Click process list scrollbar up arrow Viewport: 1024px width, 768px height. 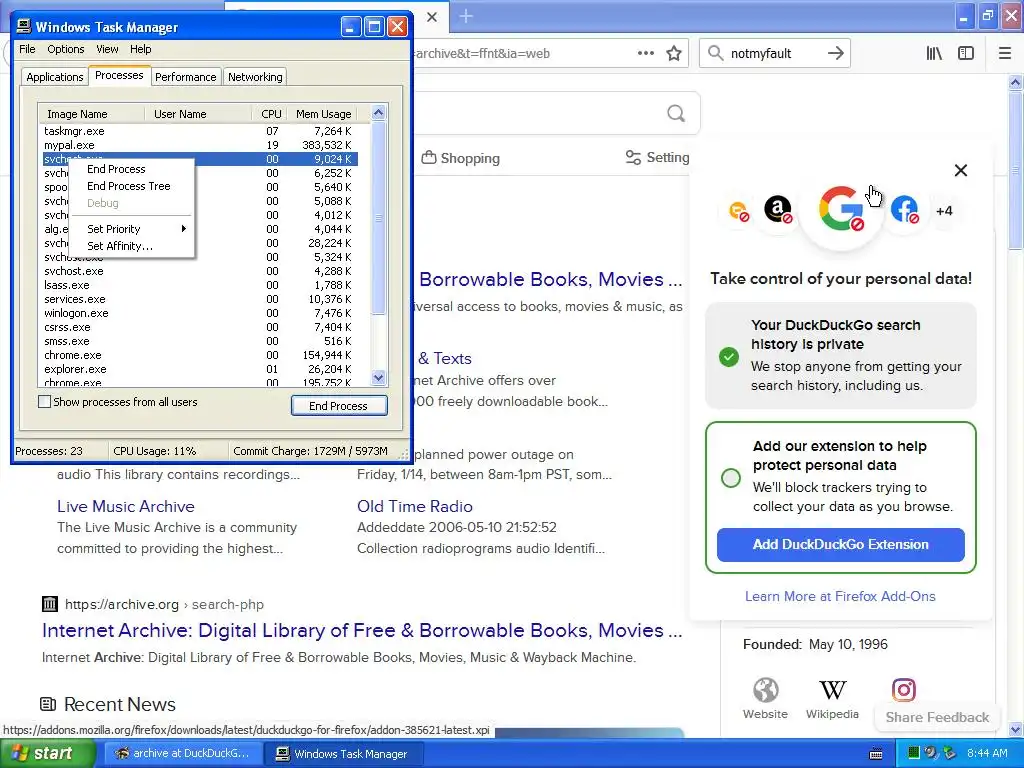tap(378, 113)
